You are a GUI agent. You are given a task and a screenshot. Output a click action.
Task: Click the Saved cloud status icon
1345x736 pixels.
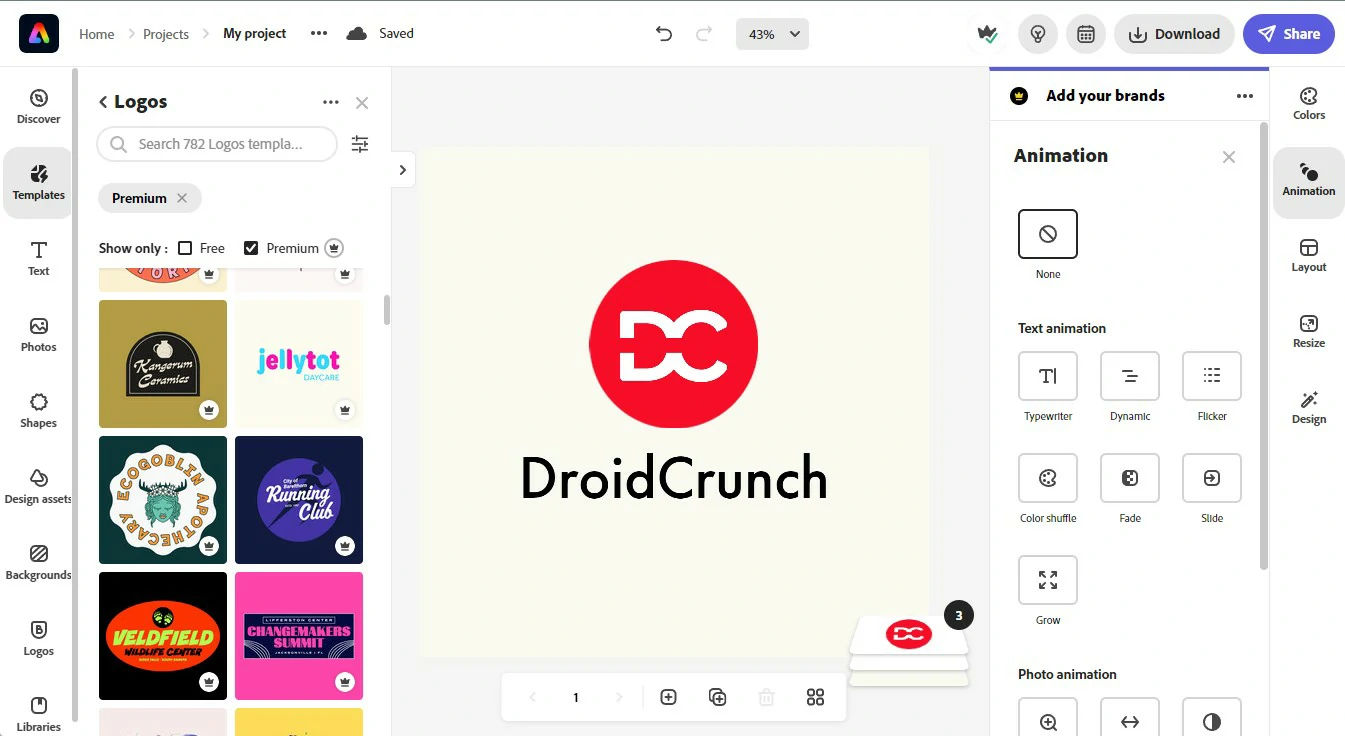coord(357,33)
